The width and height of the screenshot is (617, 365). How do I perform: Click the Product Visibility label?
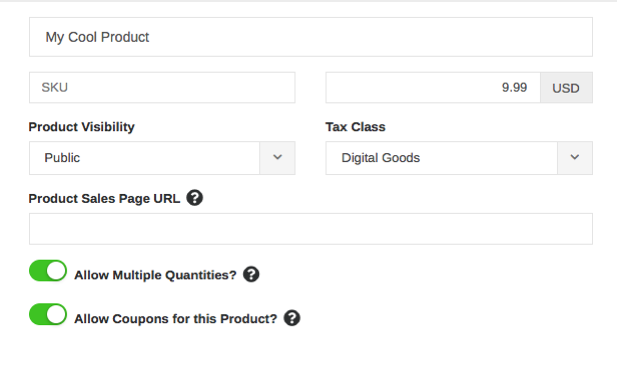81,127
